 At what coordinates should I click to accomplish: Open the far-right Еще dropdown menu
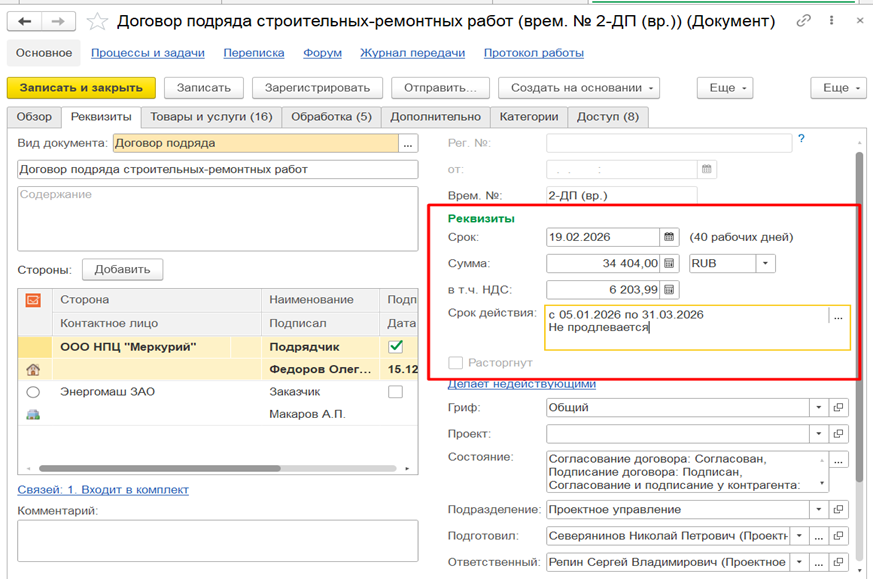point(839,88)
